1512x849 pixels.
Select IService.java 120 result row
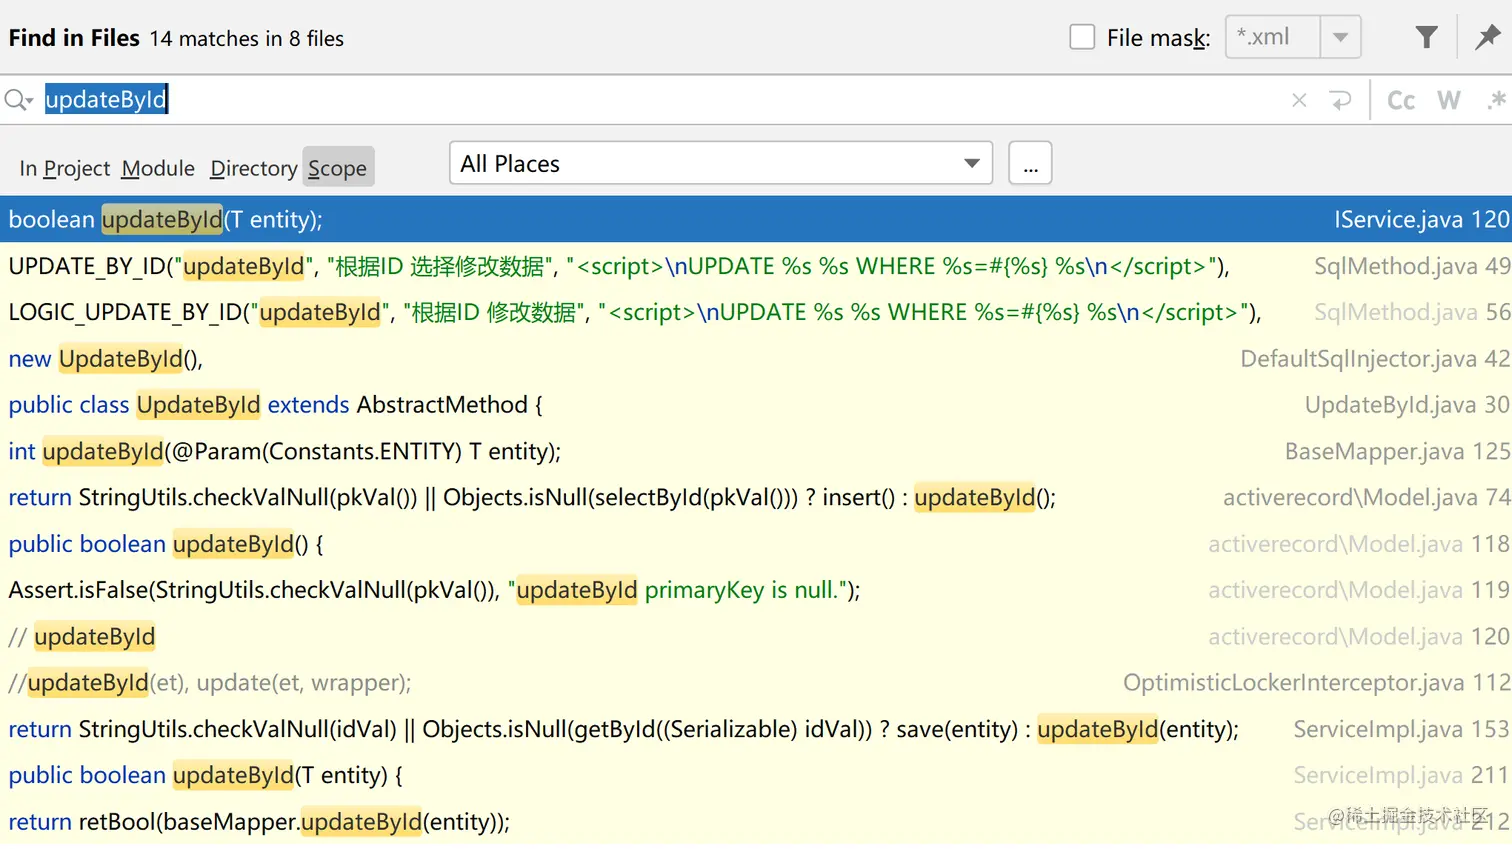(756, 219)
